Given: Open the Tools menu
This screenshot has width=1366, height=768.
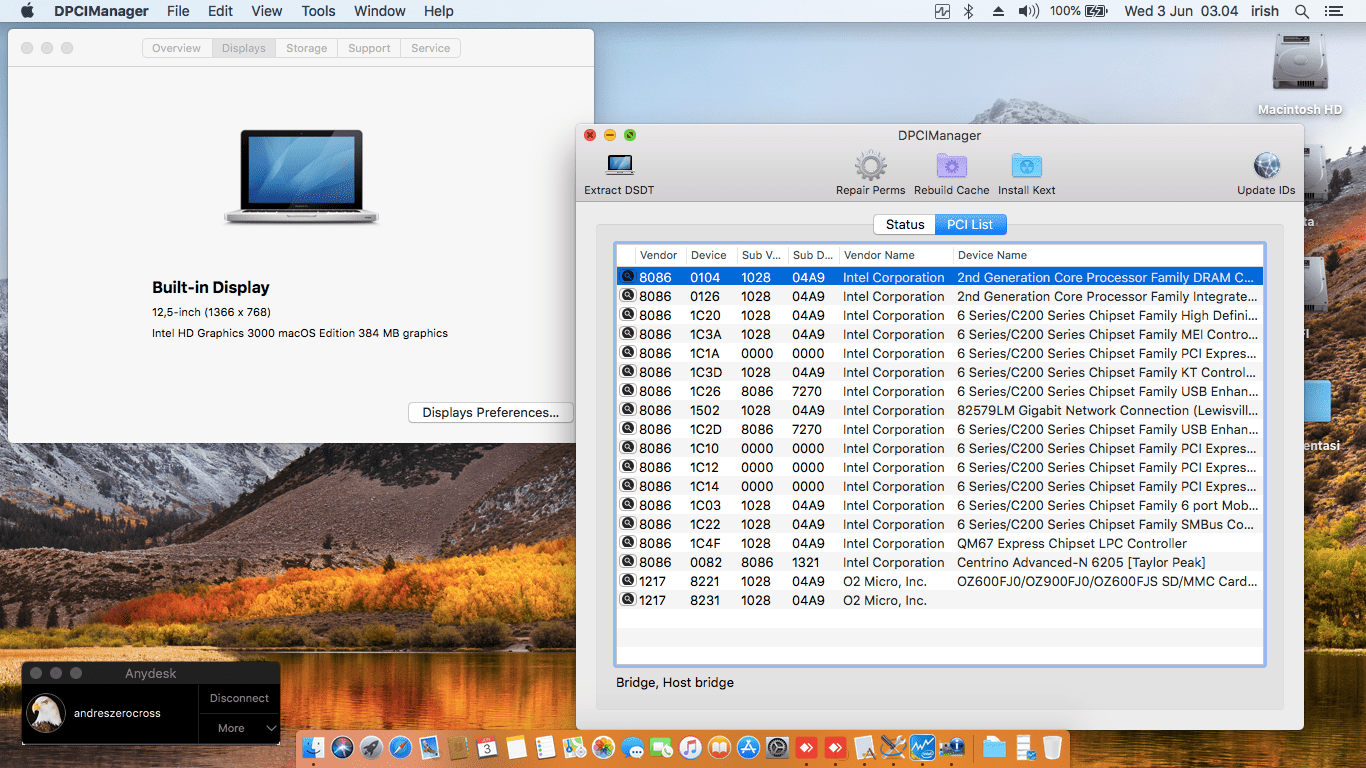Looking at the screenshot, I should pos(318,11).
